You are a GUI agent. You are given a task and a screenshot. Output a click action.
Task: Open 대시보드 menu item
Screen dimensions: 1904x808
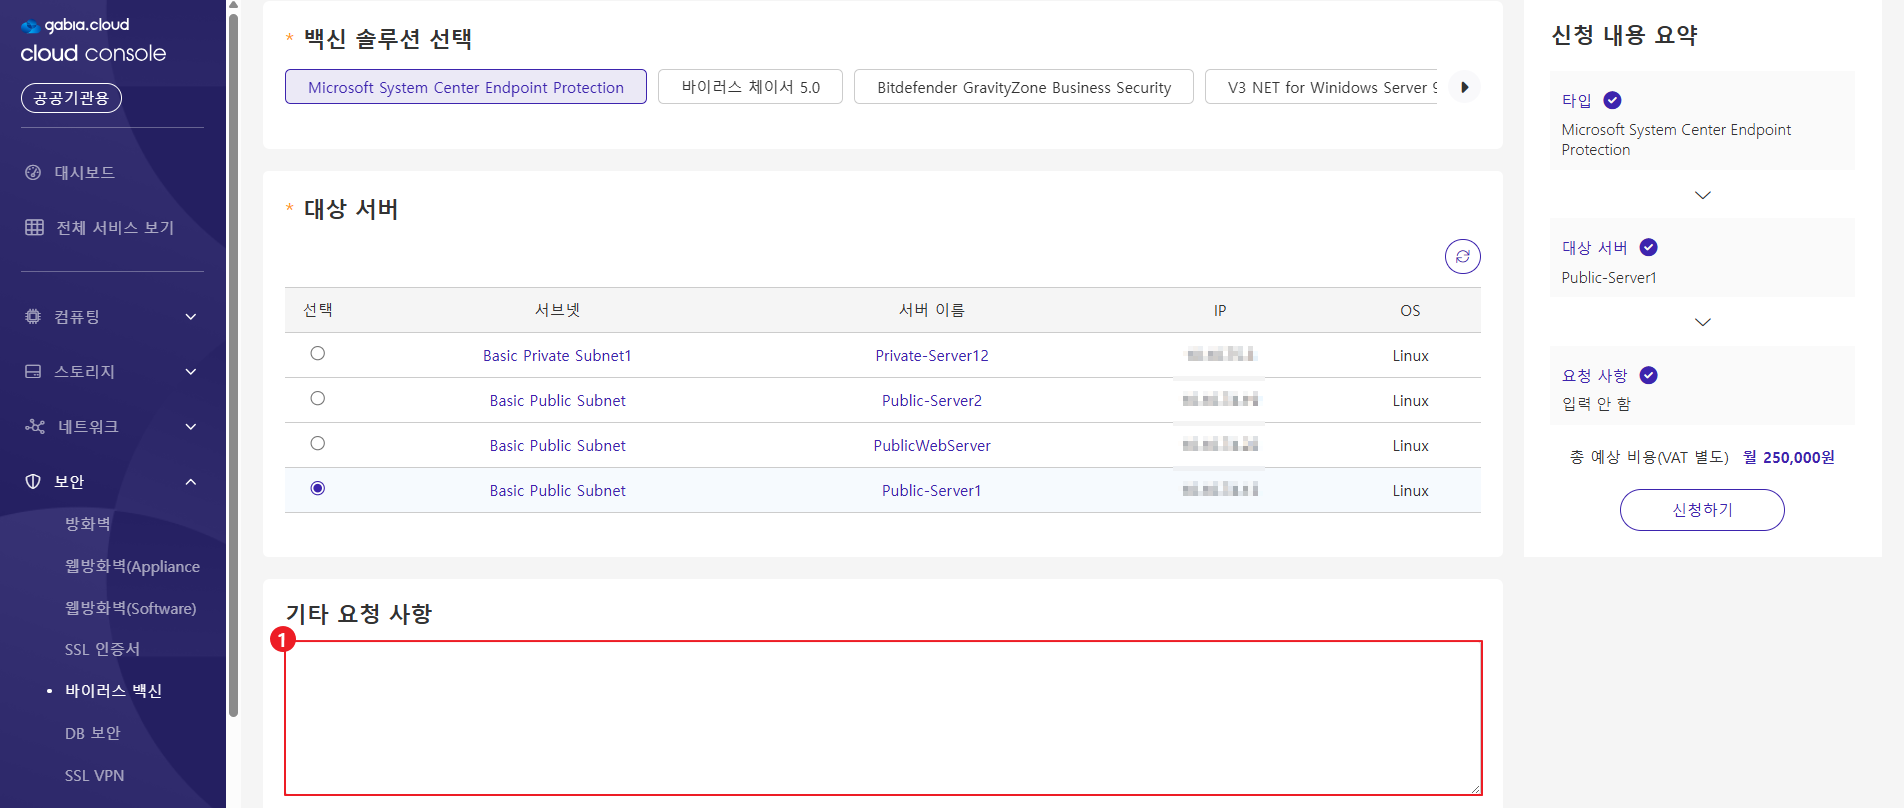pyautogui.click(x=84, y=172)
